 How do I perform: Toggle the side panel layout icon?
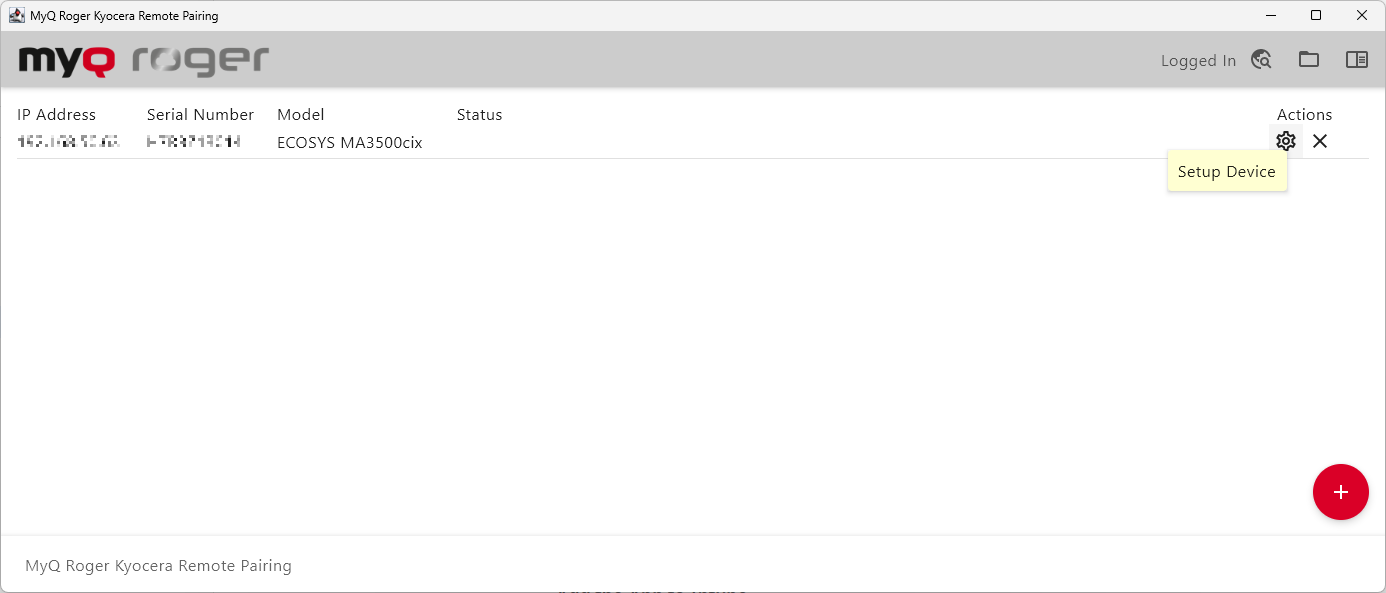1357,60
